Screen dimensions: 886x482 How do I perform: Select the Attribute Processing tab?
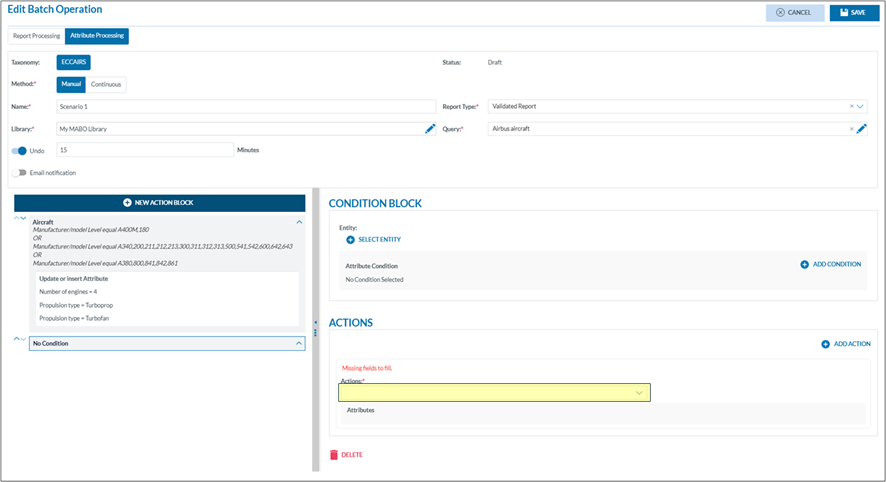(97, 37)
